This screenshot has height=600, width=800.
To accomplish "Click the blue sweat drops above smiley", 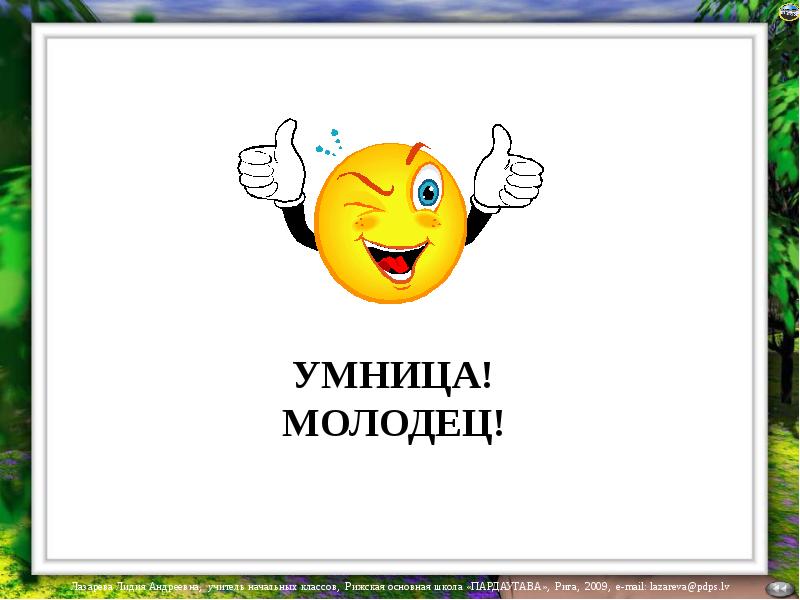I will click(328, 142).
